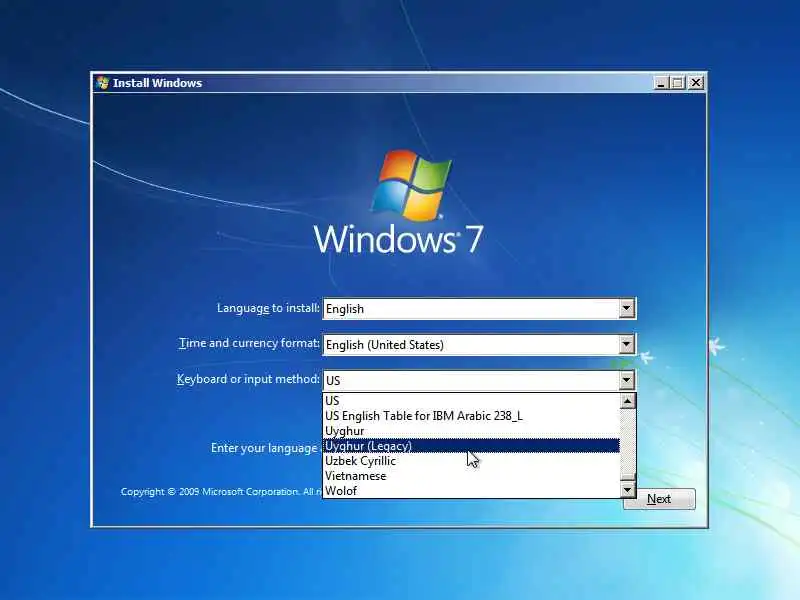The image size is (800, 600).
Task: Pick Uyghur (Legacy) from the list
Action: pyautogui.click(x=471, y=445)
